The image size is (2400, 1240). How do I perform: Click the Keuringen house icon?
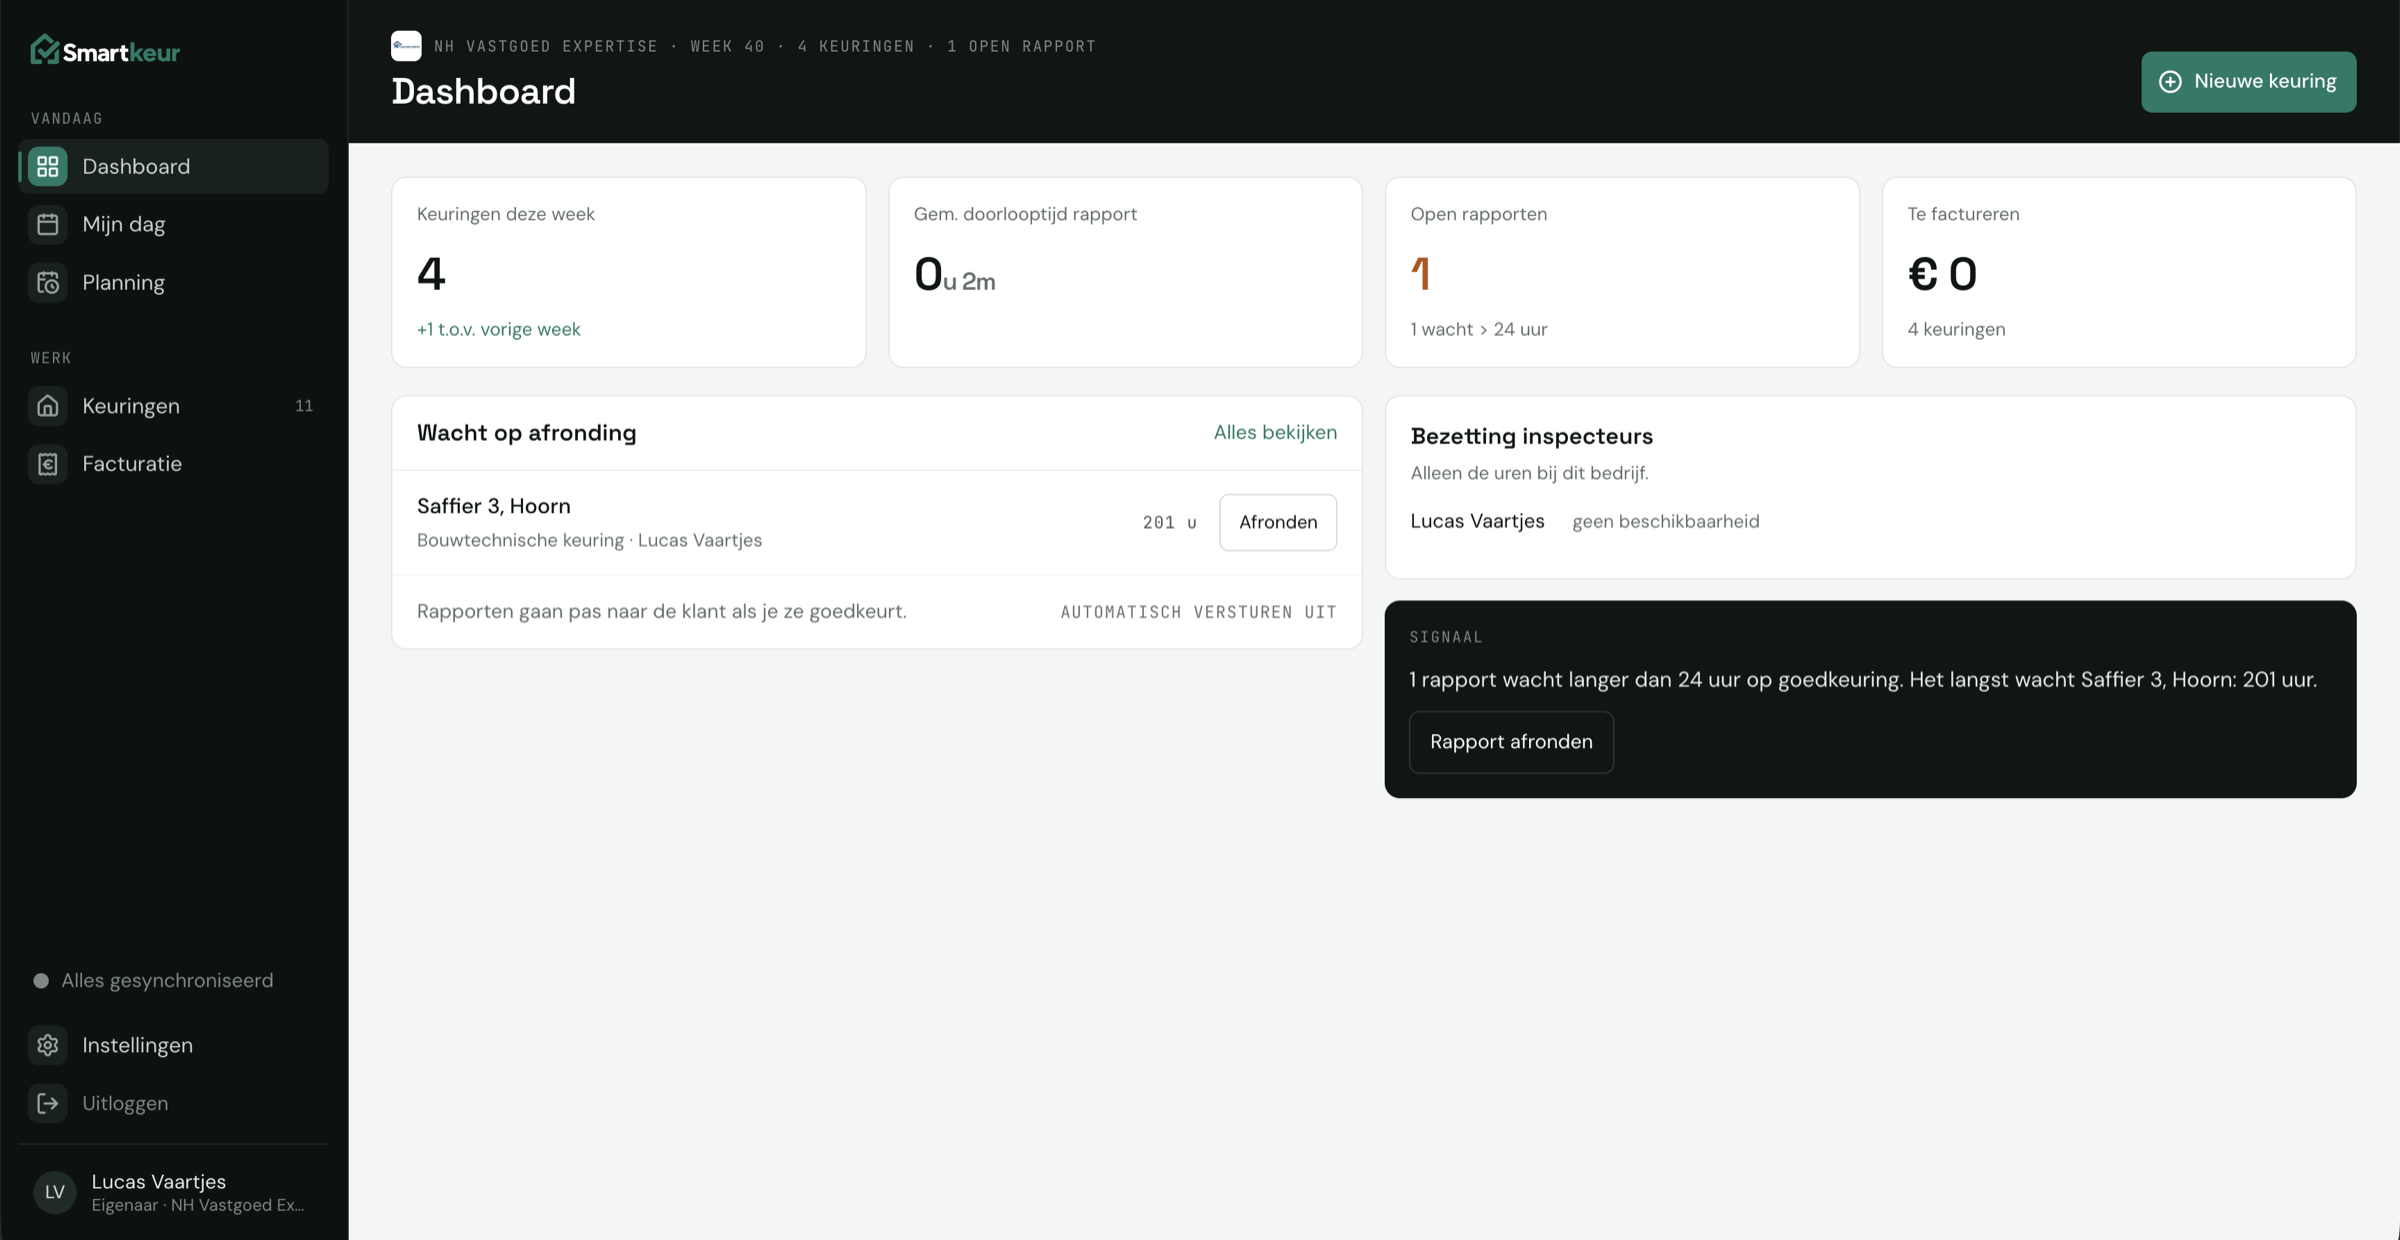pyautogui.click(x=48, y=405)
